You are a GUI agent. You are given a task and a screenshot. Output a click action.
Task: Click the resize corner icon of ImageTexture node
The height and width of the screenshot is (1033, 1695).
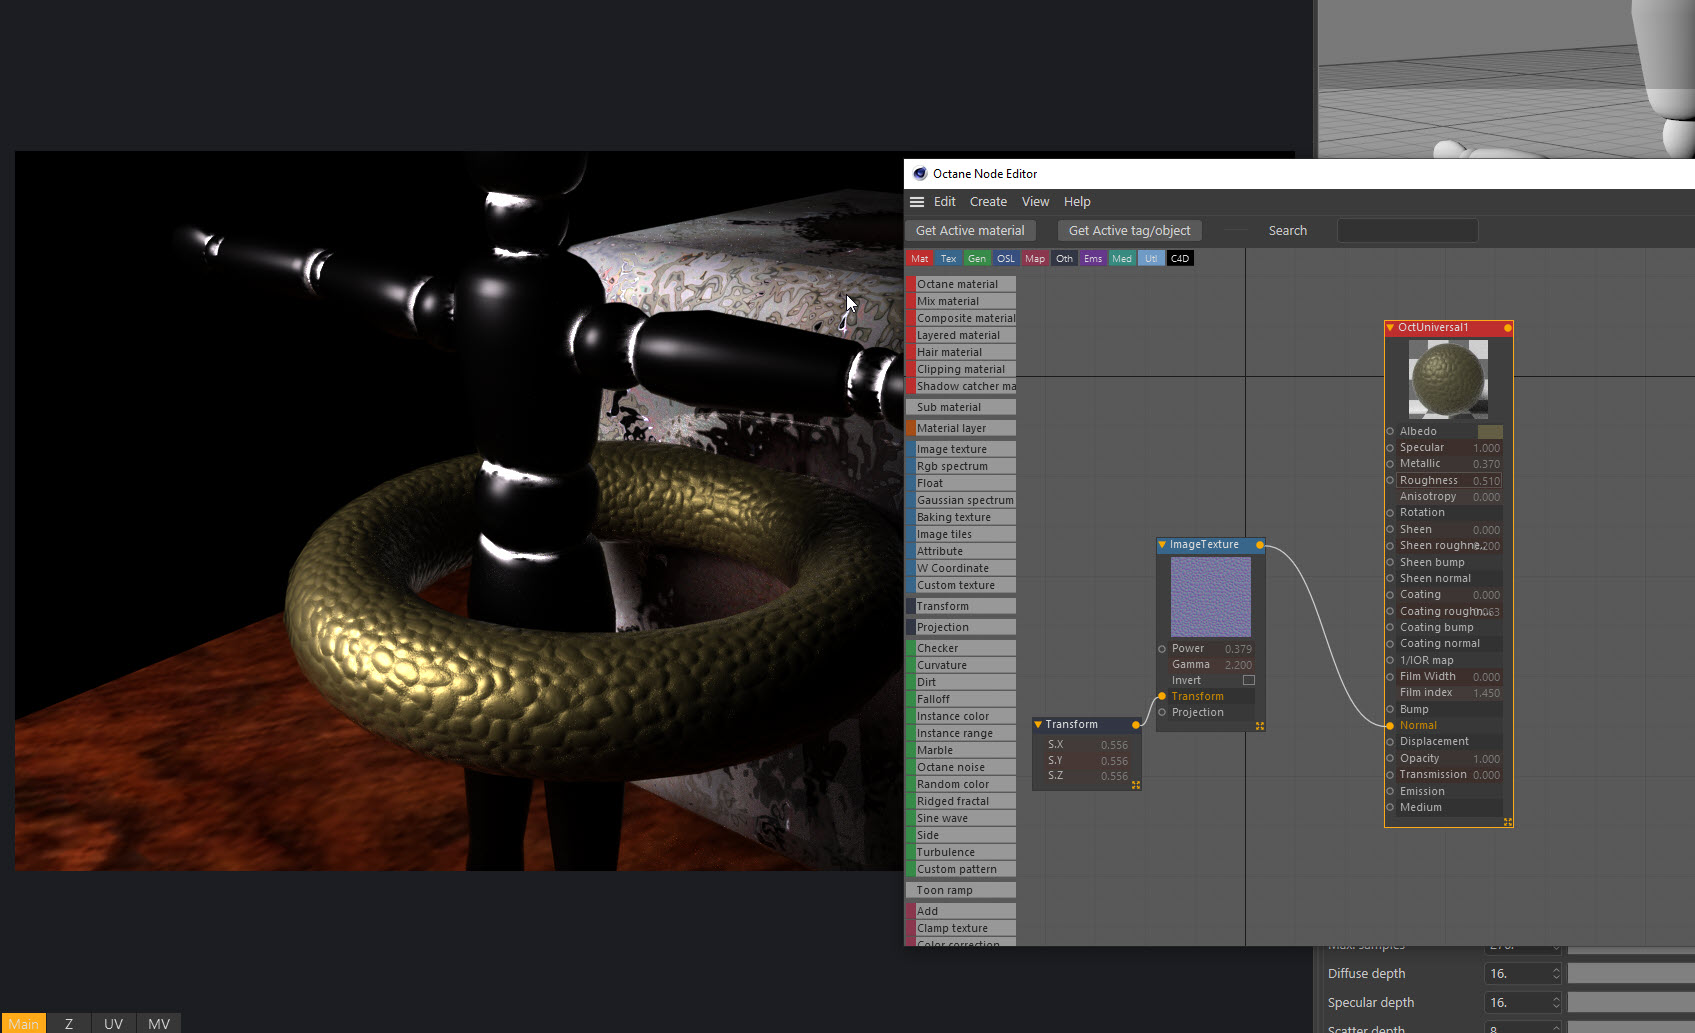1260,726
